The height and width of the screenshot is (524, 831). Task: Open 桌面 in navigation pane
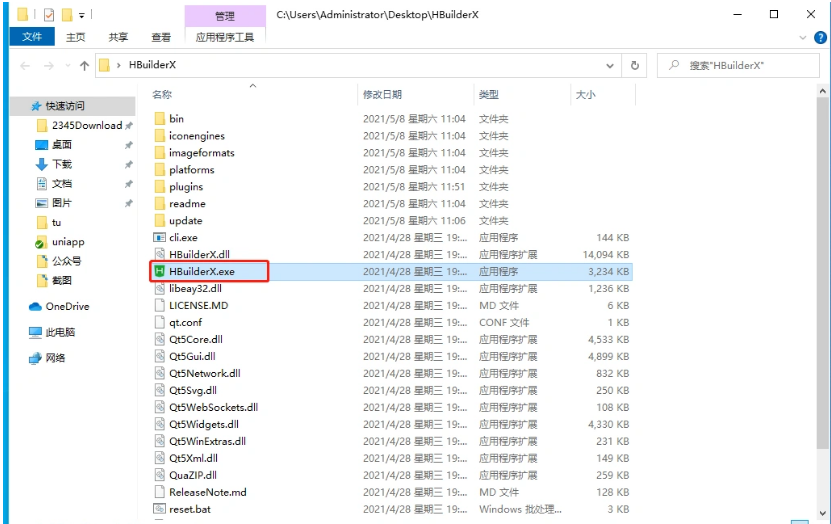coord(61,145)
